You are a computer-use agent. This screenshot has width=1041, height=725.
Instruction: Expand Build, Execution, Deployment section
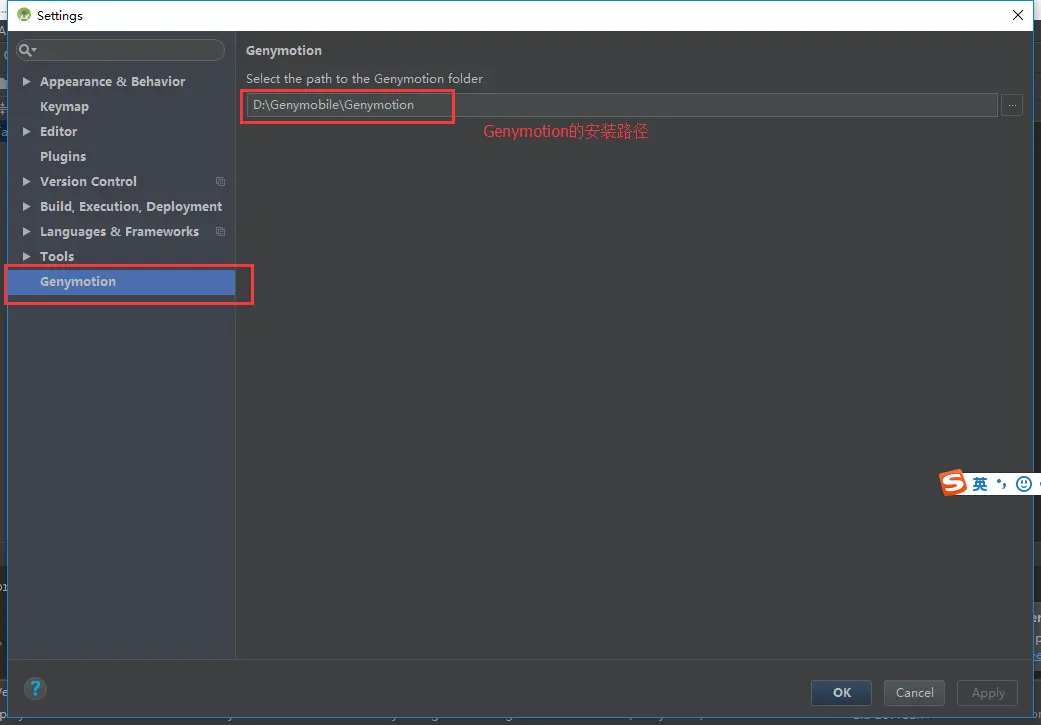tap(27, 206)
